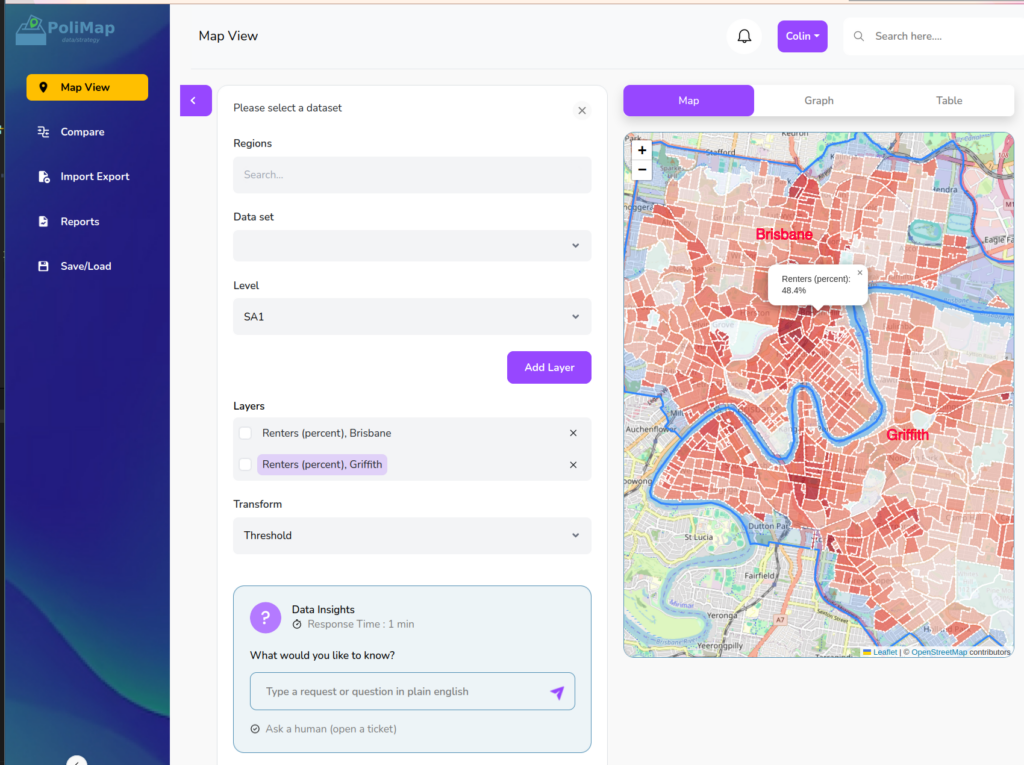Screen dimensions: 1024x765
Task: Close the dataset selection panel
Action: pos(582,110)
